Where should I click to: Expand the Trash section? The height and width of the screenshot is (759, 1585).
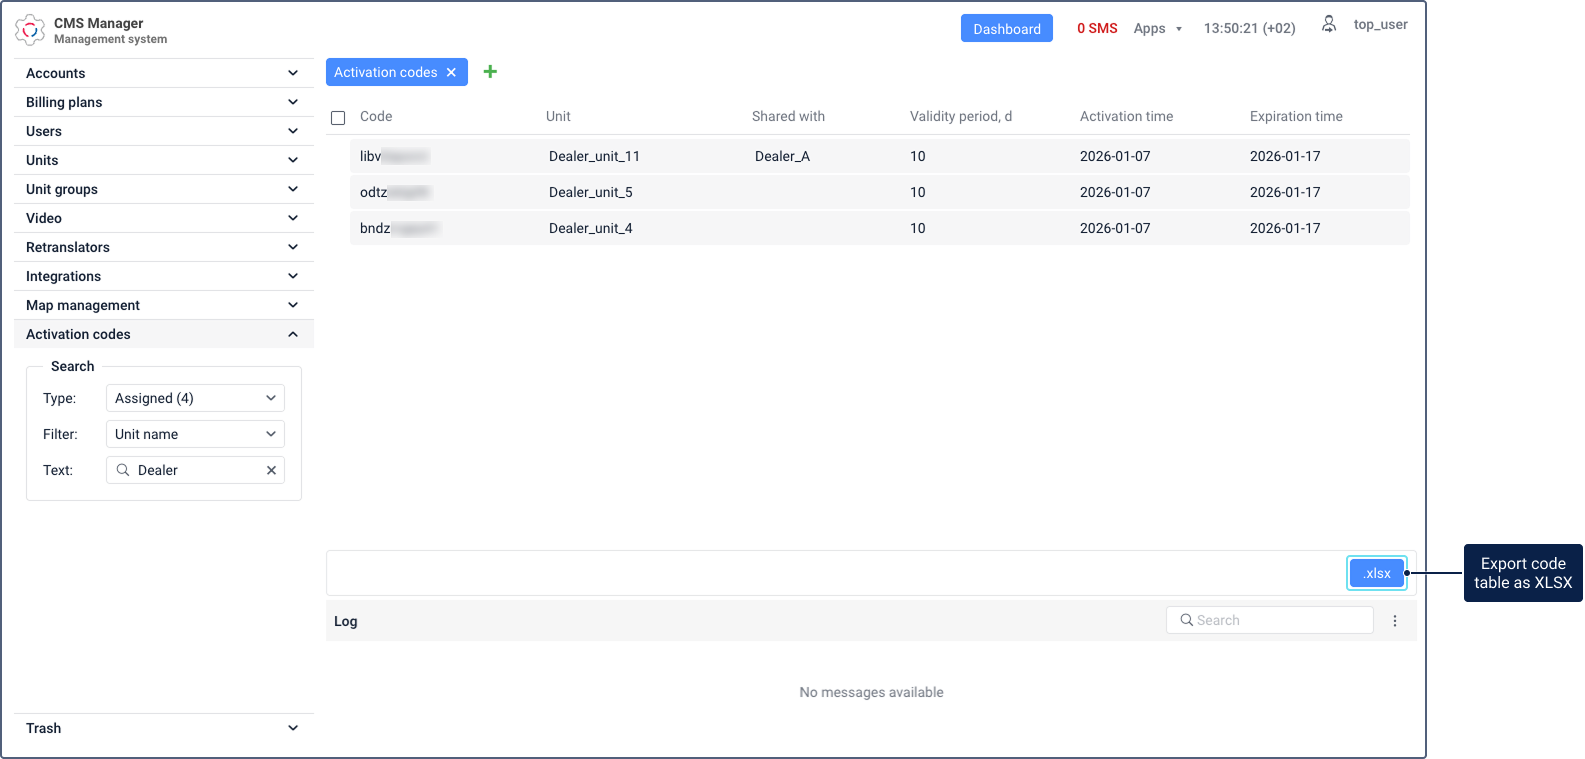tap(163, 728)
